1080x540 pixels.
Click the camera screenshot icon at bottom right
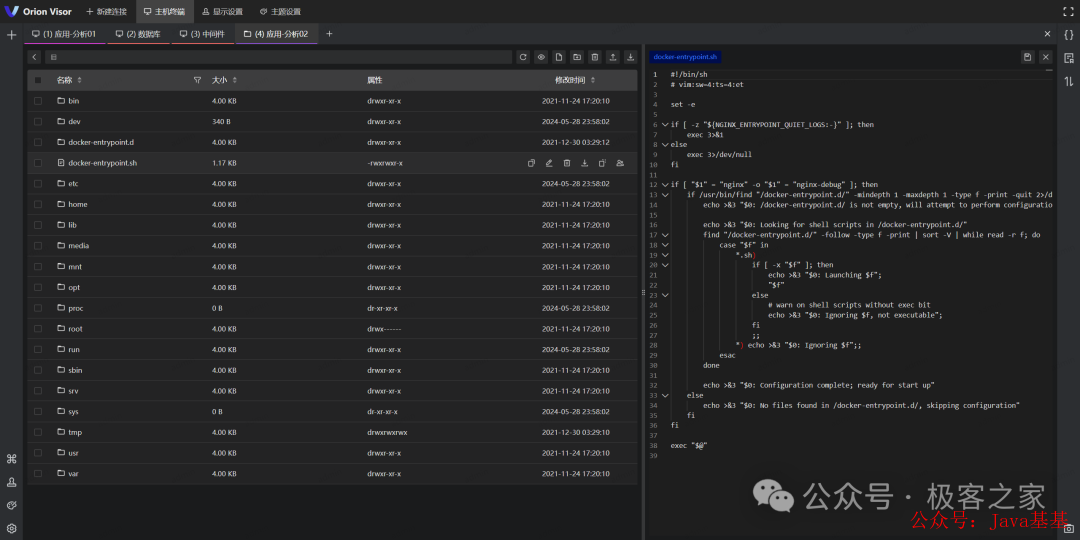pyautogui.click(x=1068, y=528)
